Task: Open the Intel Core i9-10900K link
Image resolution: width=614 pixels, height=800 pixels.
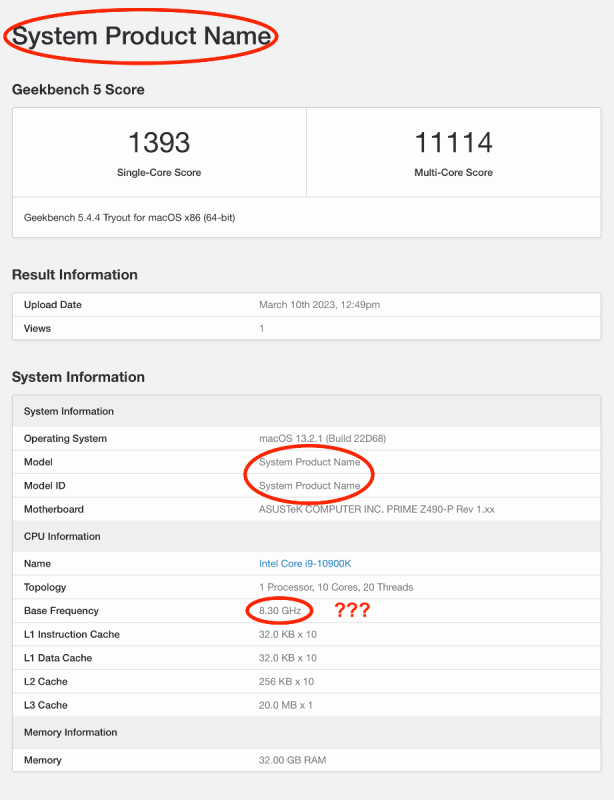Action: 305,563
